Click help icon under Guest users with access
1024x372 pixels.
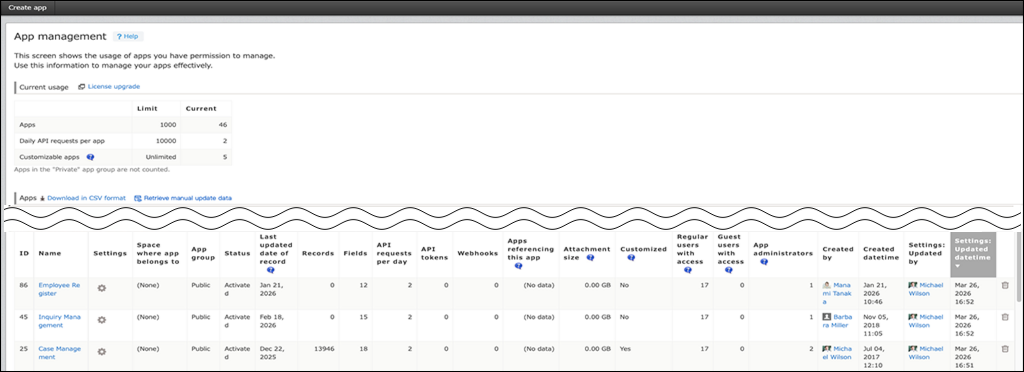(x=728, y=270)
